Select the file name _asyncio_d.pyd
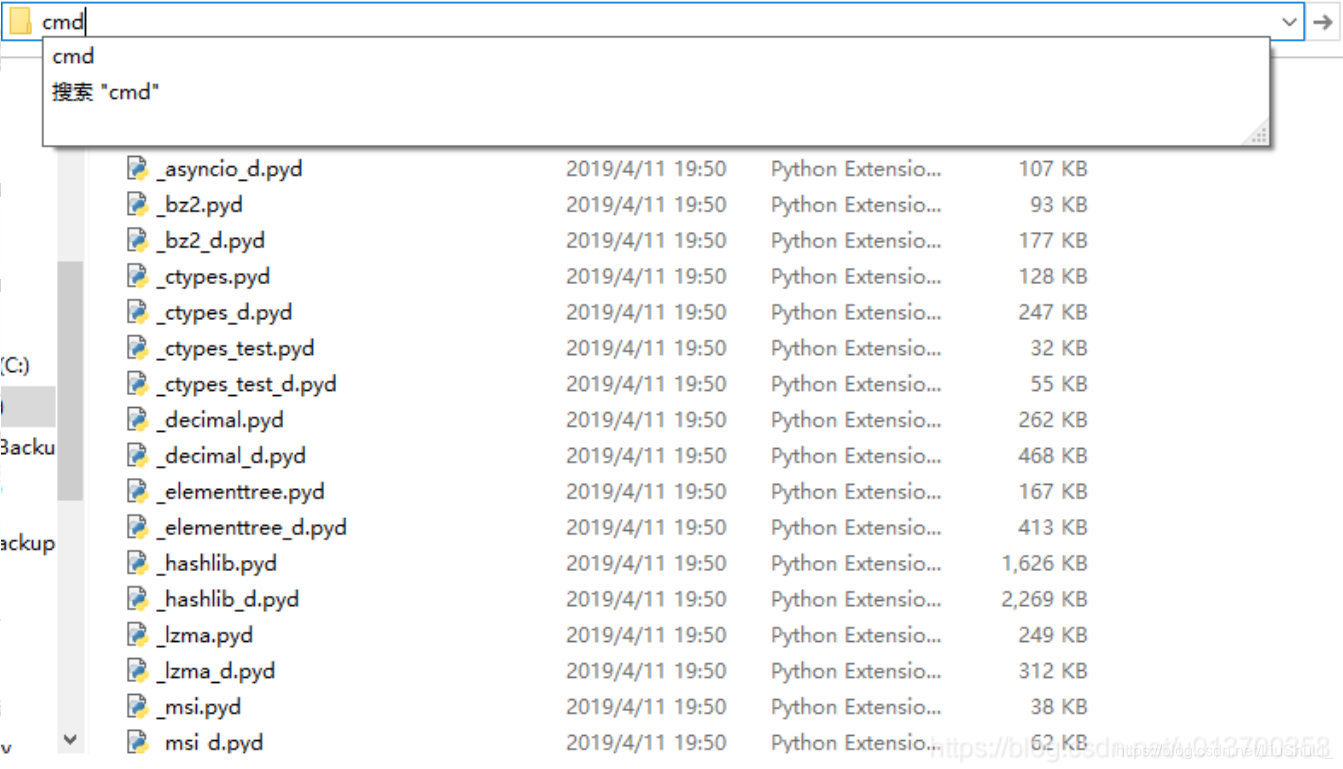Screen dimensions: 1343x769 click(230, 169)
